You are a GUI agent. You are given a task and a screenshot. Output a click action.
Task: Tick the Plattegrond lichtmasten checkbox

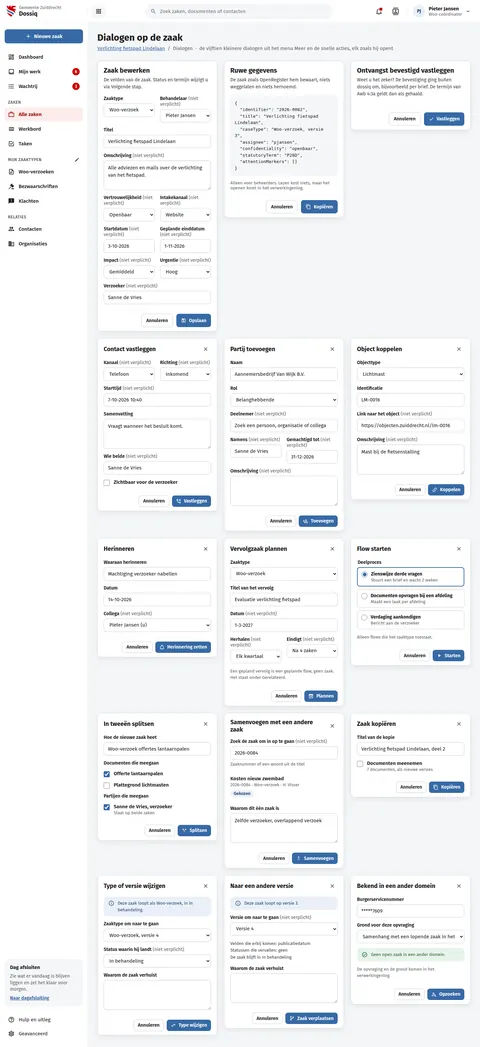(107, 785)
